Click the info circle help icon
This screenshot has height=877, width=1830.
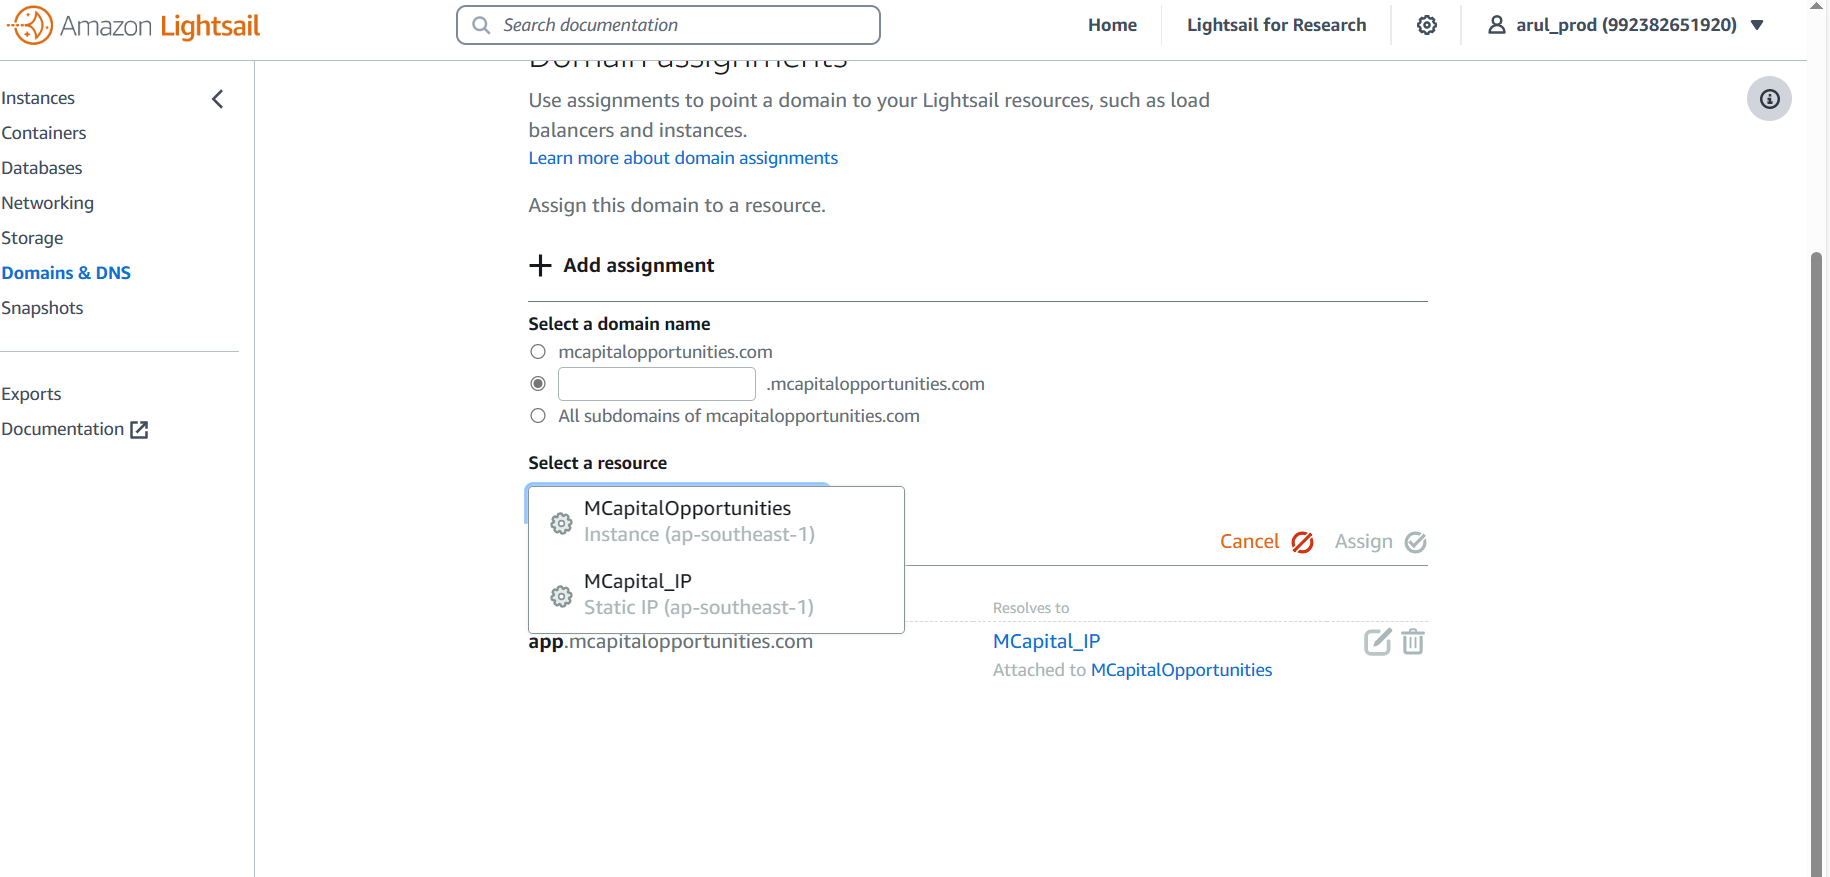coord(1768,99)
